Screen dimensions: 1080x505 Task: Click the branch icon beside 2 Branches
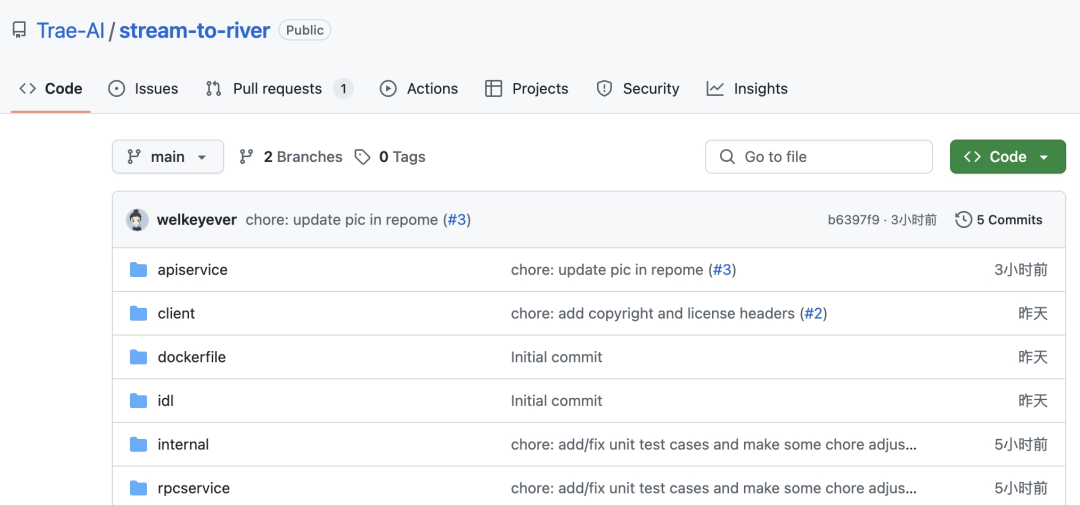247,157
